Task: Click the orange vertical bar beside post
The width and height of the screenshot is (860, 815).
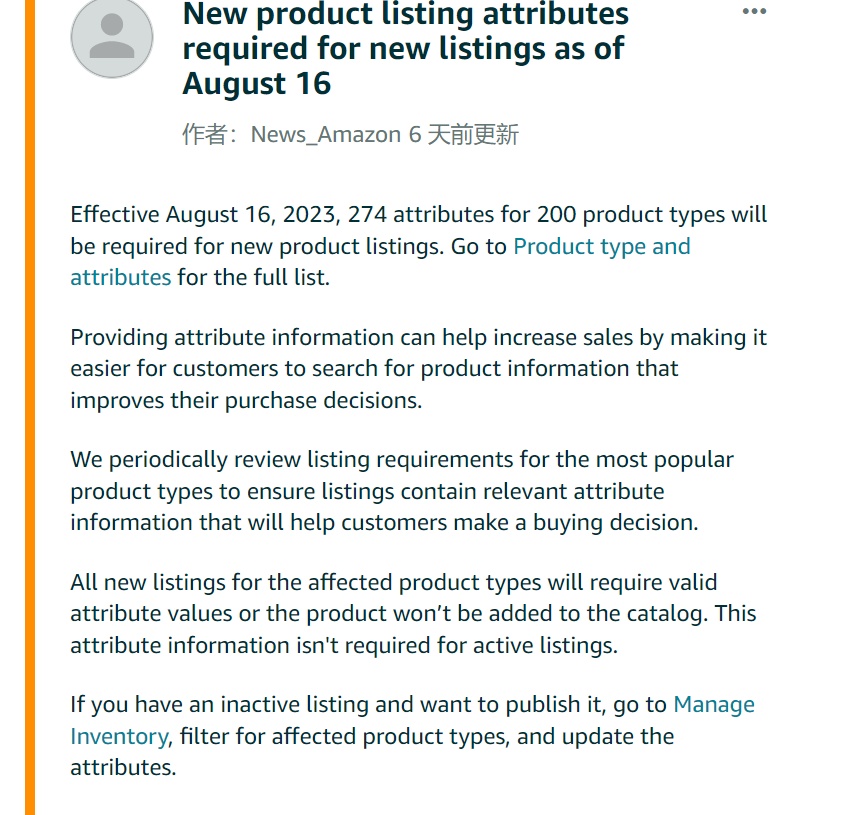Action: pos(30,408)
